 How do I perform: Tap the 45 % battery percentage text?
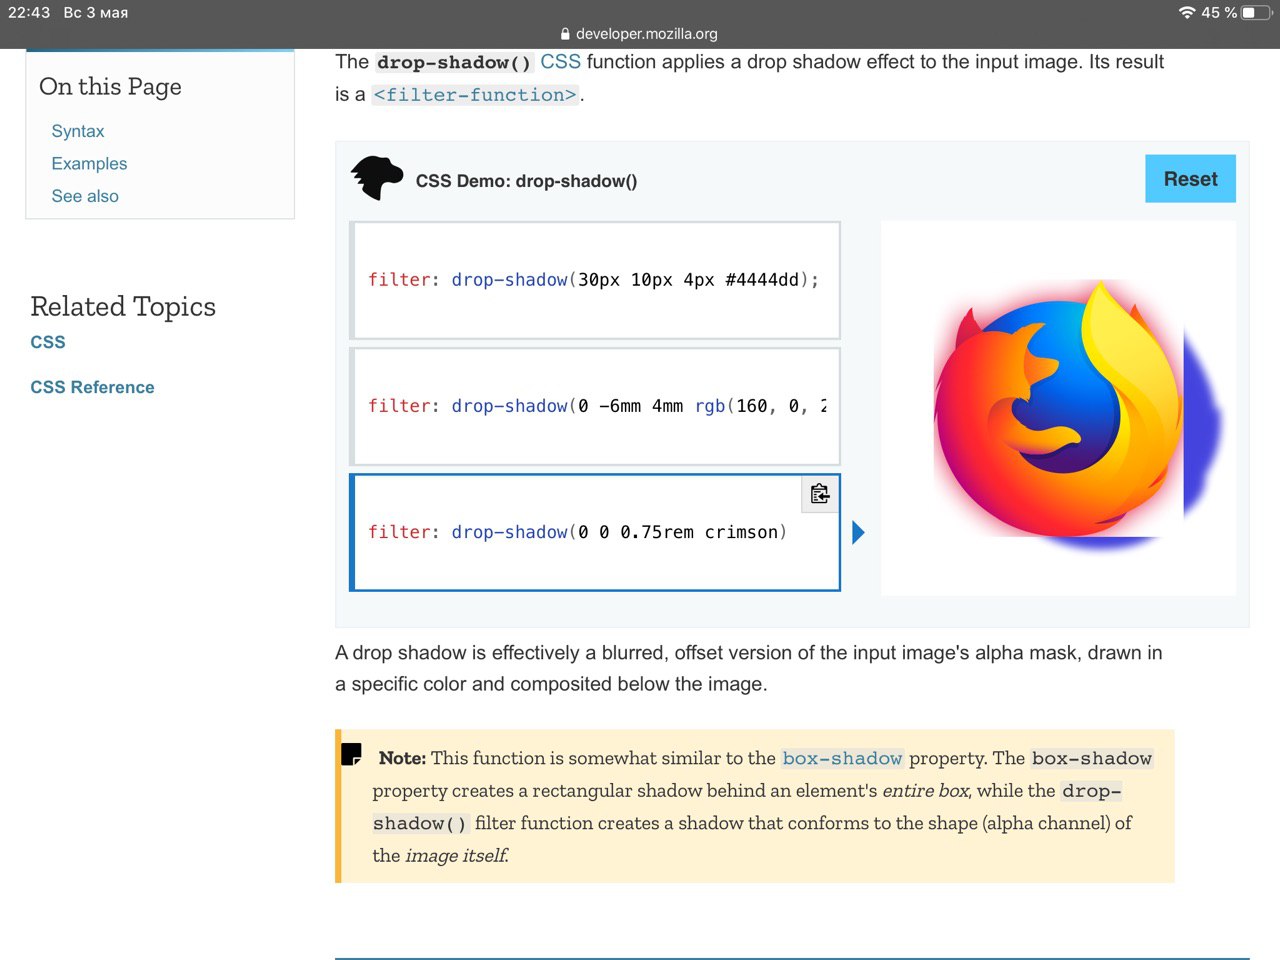pos(1219,12)
